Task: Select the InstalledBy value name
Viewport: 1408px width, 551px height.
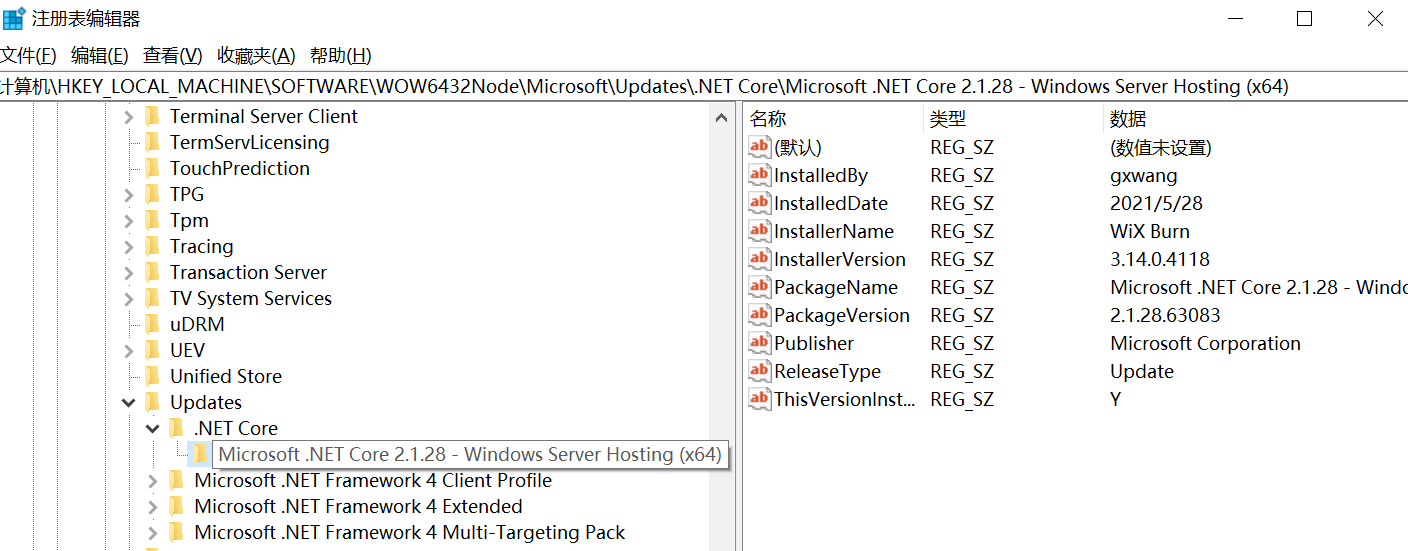Action: pos(821,176)
